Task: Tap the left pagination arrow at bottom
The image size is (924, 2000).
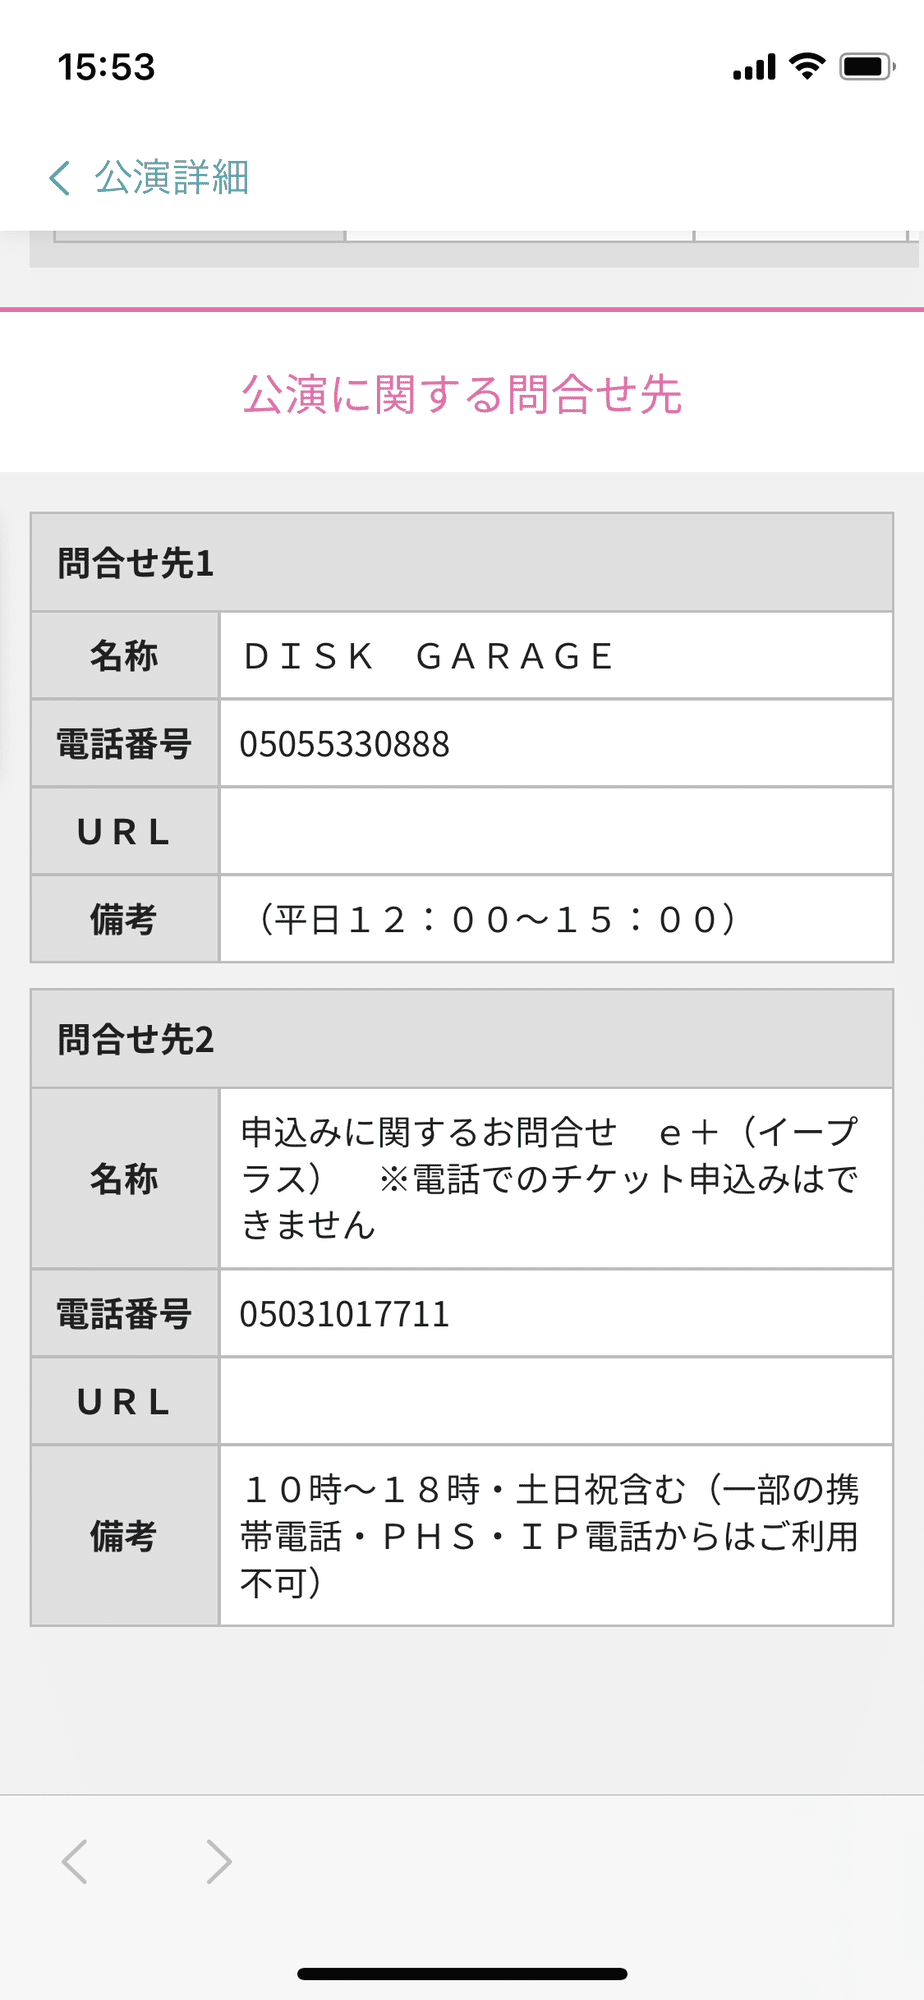Action: tap(73, 1862)
